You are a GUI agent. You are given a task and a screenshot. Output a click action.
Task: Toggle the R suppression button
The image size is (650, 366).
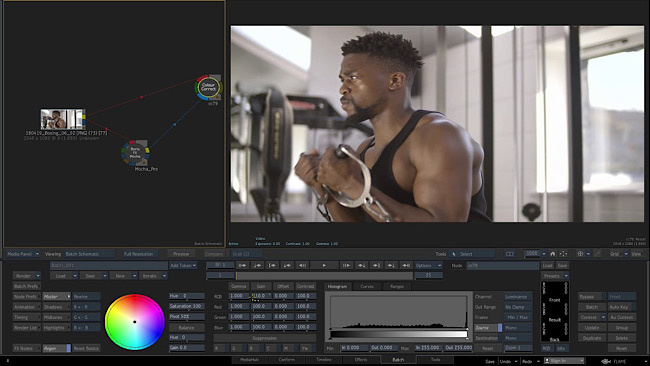click(x=220, y=348)
